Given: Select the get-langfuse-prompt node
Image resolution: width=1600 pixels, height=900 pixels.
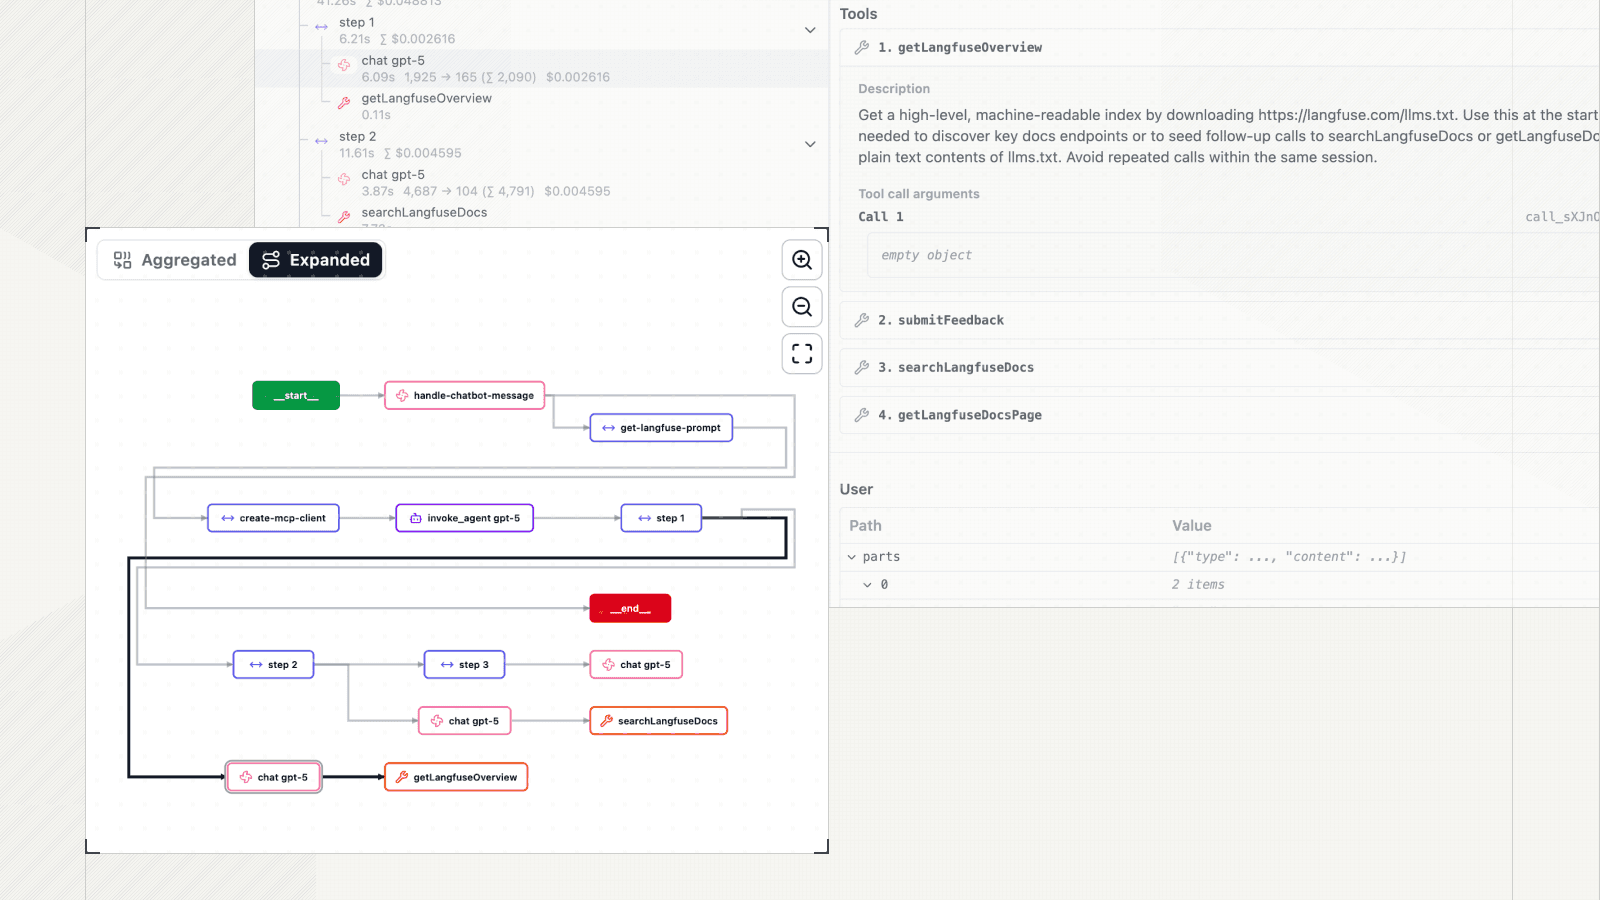Looking at the screenshot, I should coord(661,428).
